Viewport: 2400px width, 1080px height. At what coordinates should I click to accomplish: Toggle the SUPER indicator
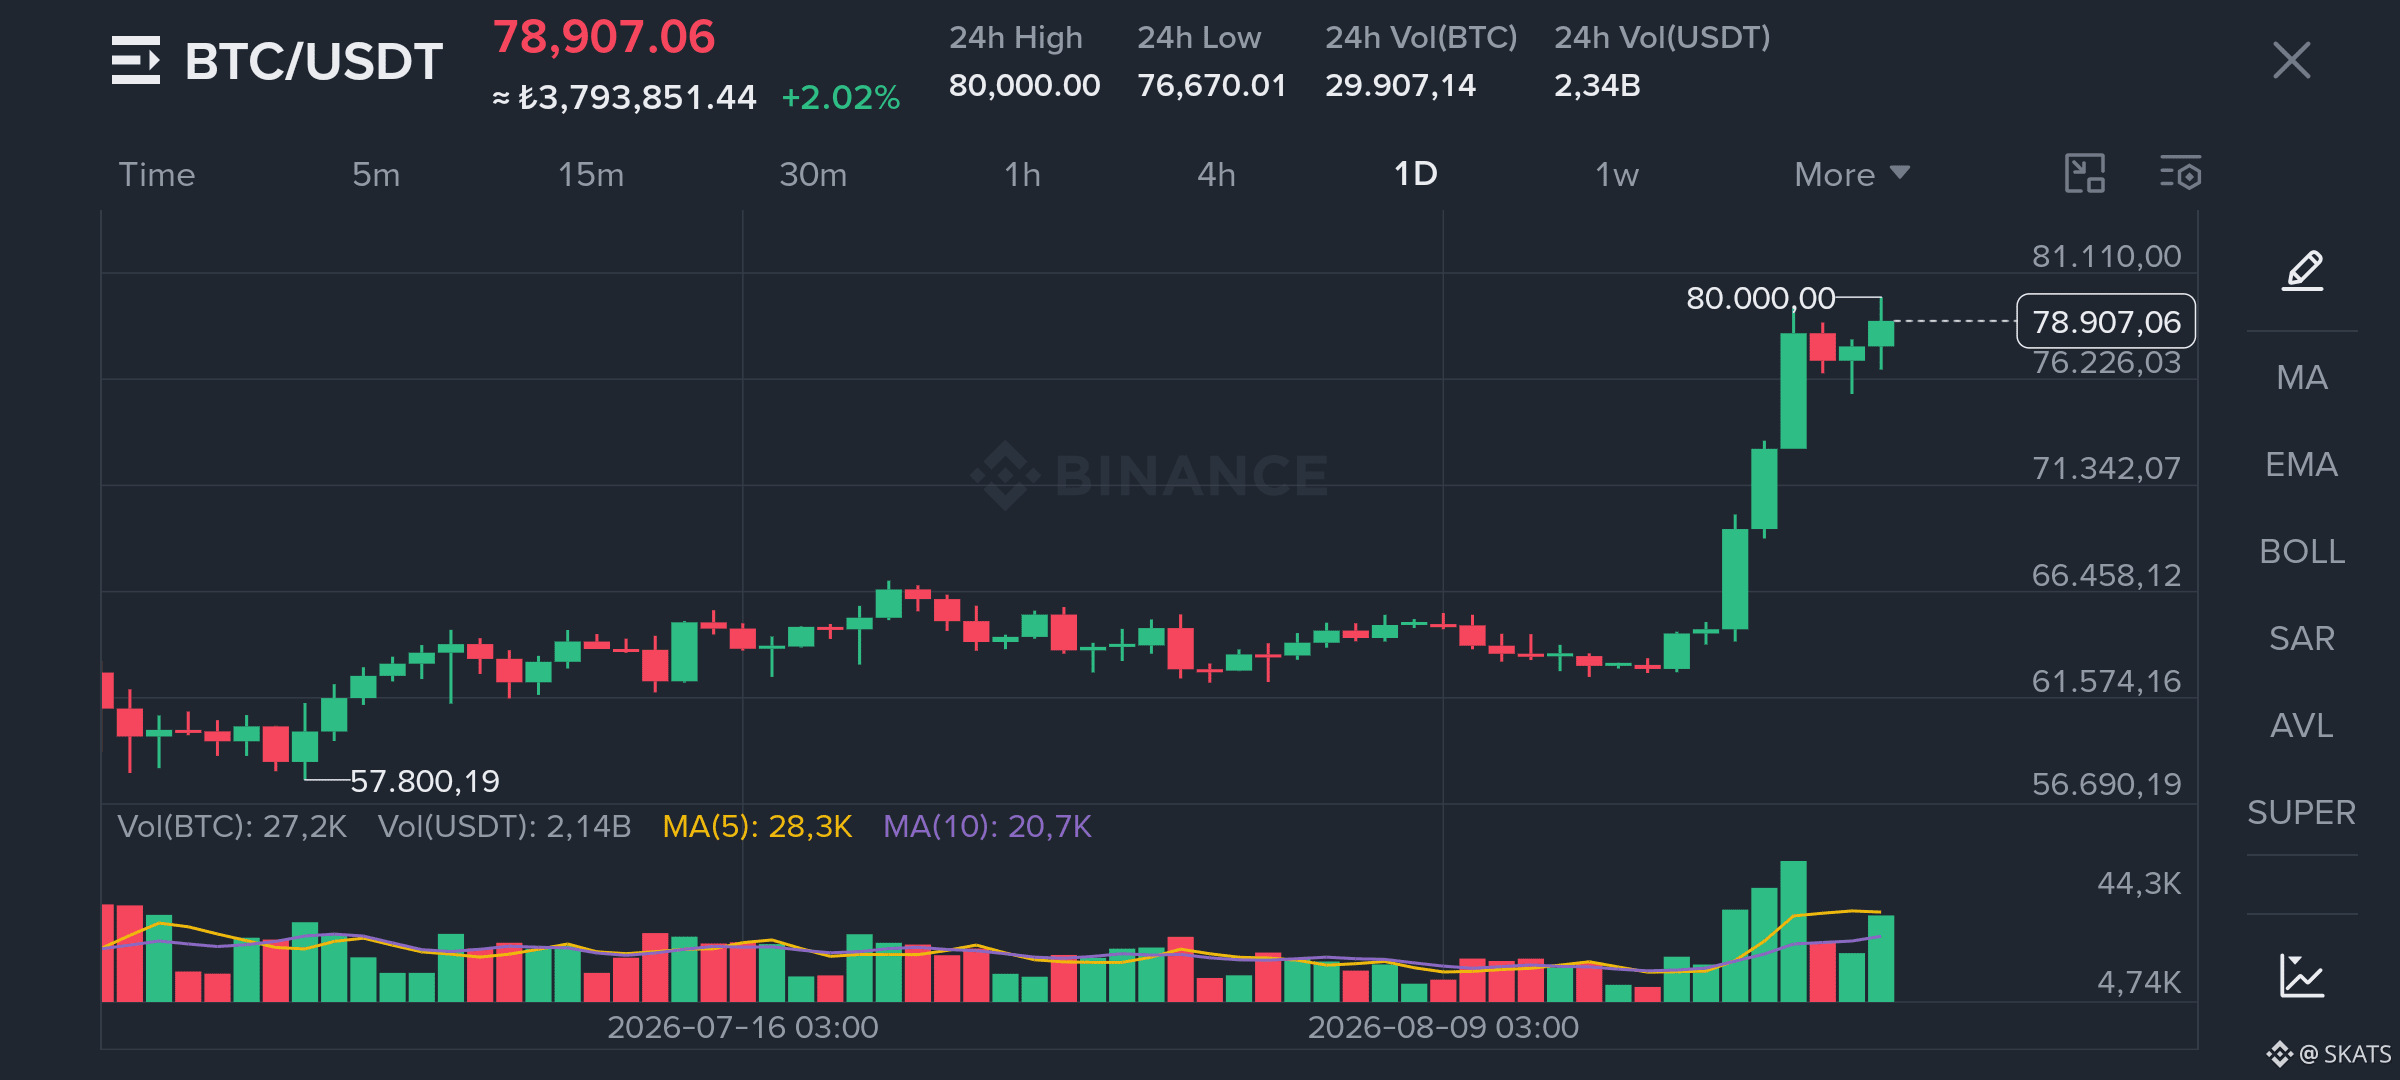pyautogui.click(x=2302, y=812)
